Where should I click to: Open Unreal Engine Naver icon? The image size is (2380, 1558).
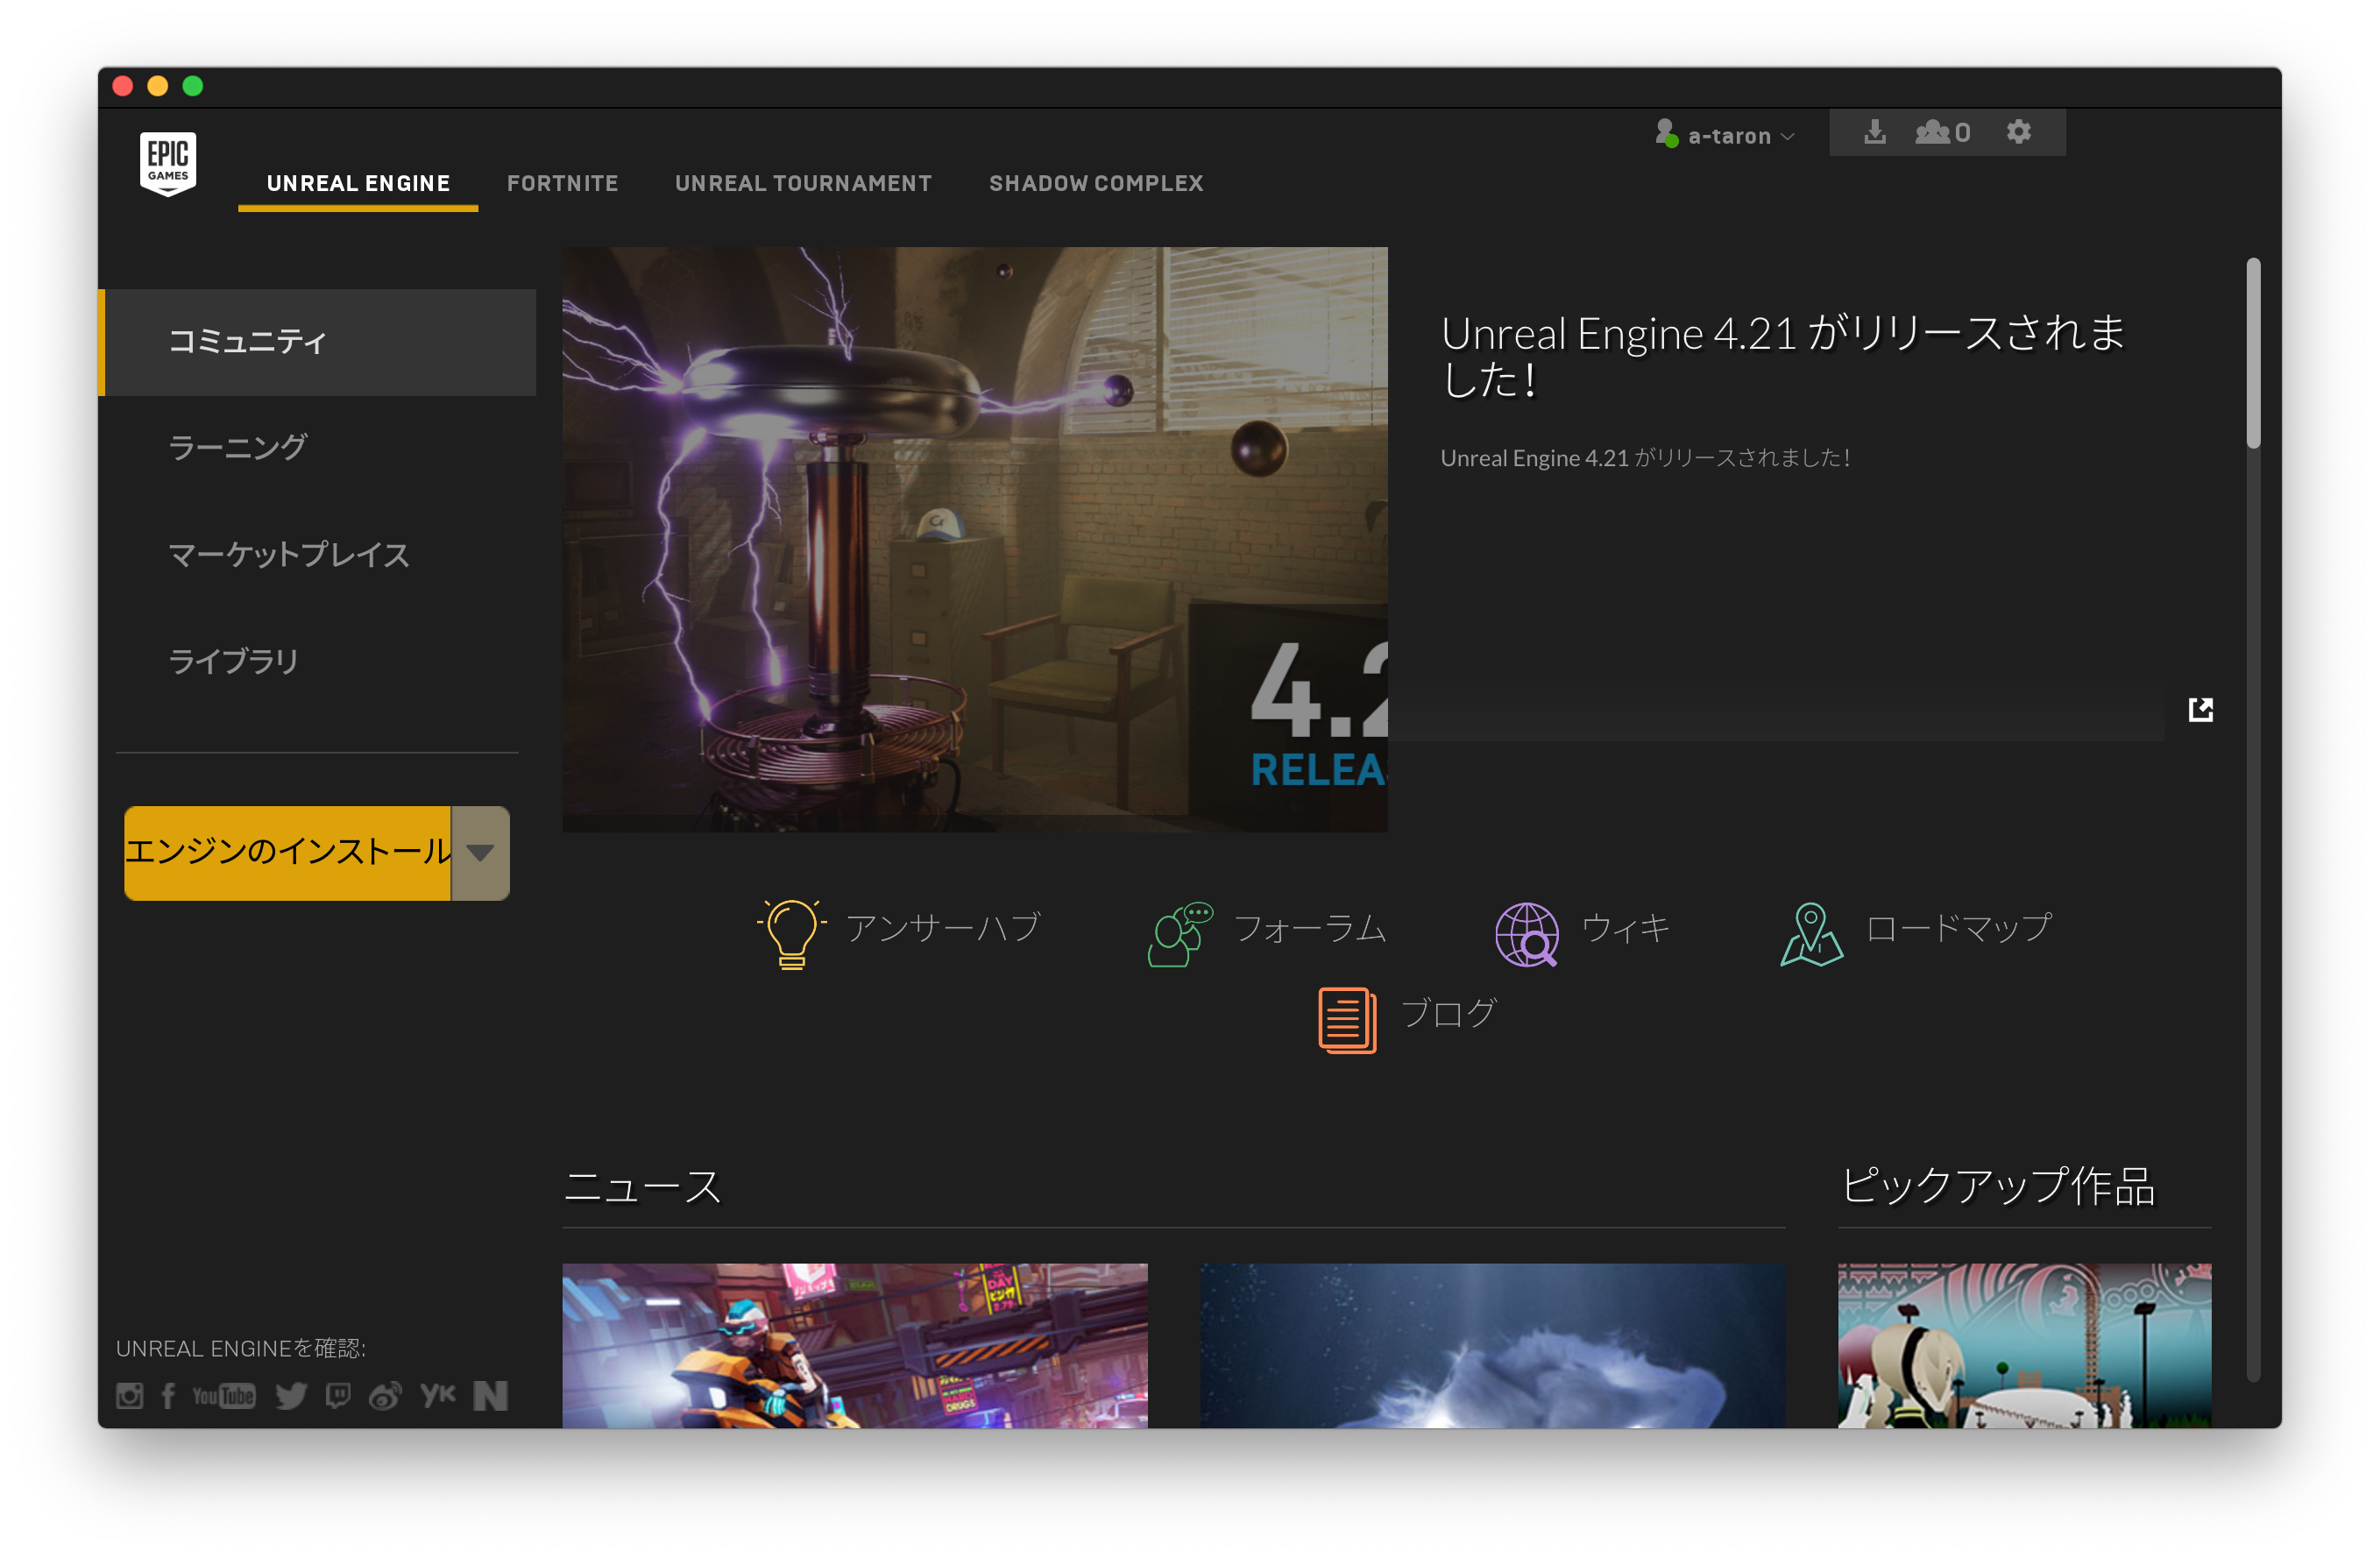(x=490, y=1395)
